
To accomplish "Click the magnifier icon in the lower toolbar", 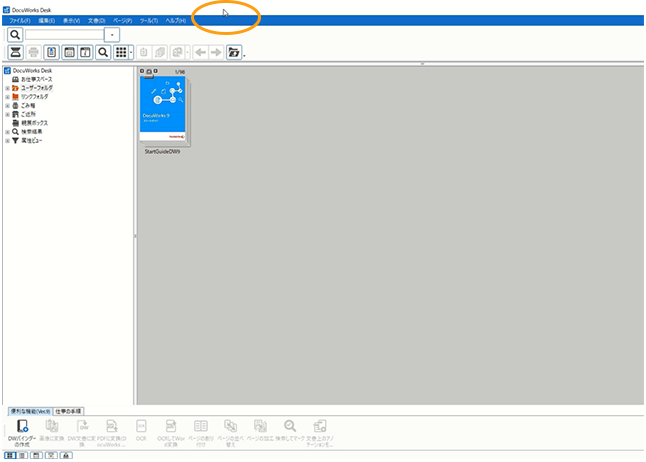I will pos(103,52).
